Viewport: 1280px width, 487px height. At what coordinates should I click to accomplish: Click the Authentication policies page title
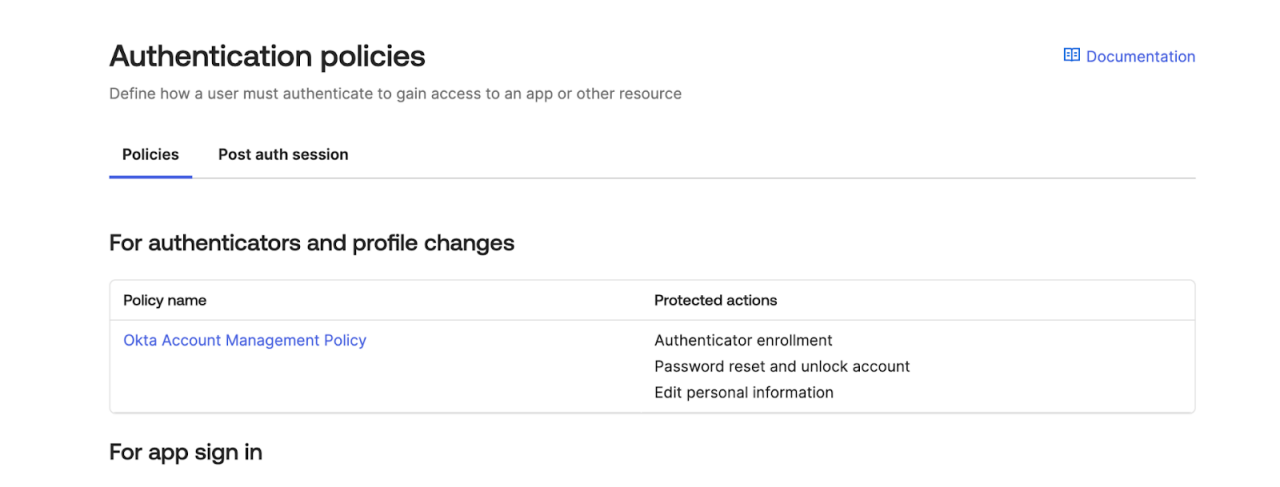click(267, 57)
